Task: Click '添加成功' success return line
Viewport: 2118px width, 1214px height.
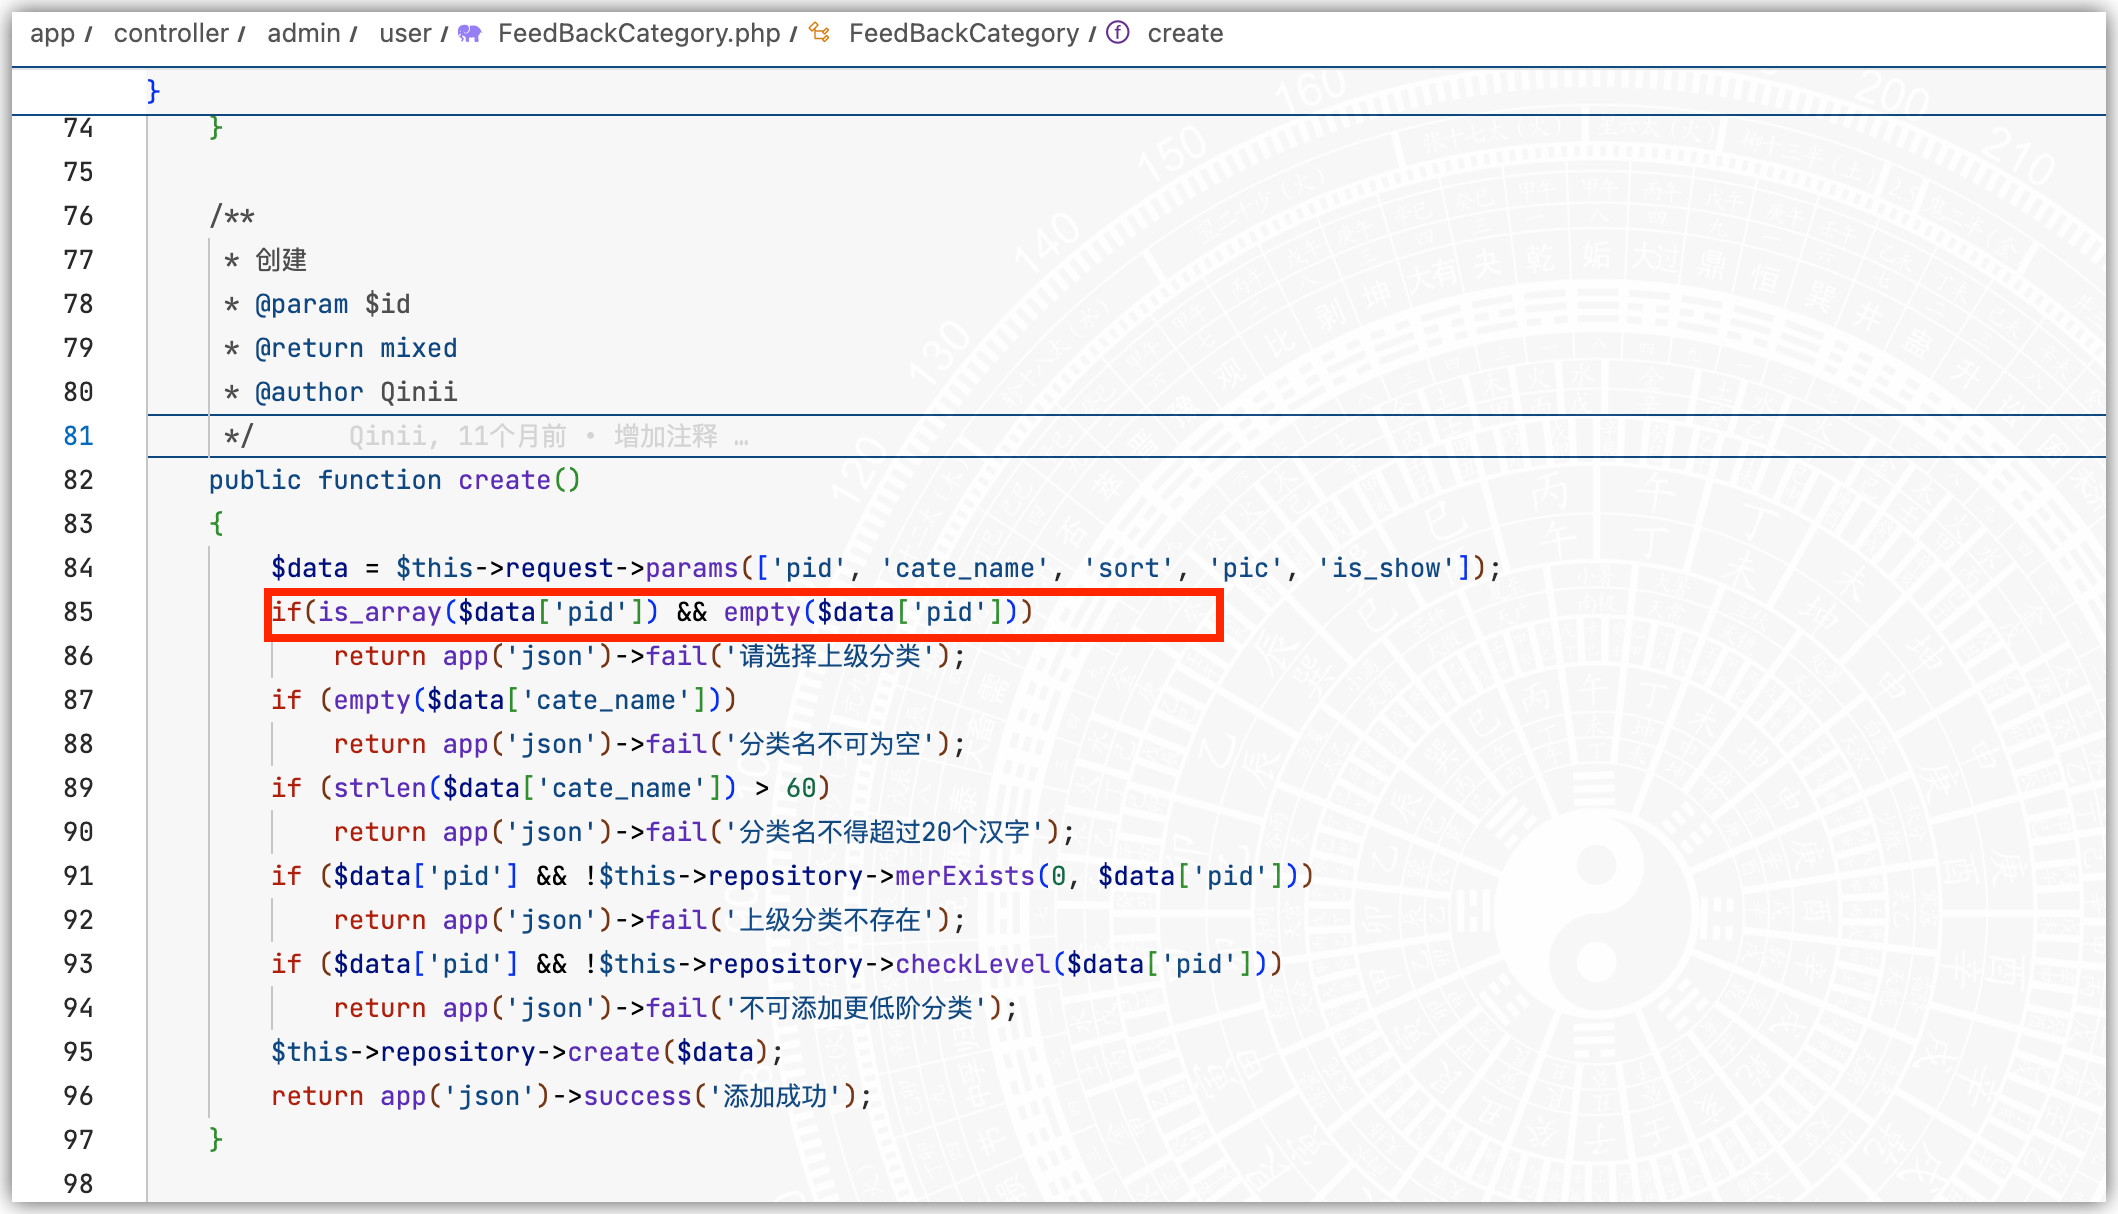Action: 572,1096
